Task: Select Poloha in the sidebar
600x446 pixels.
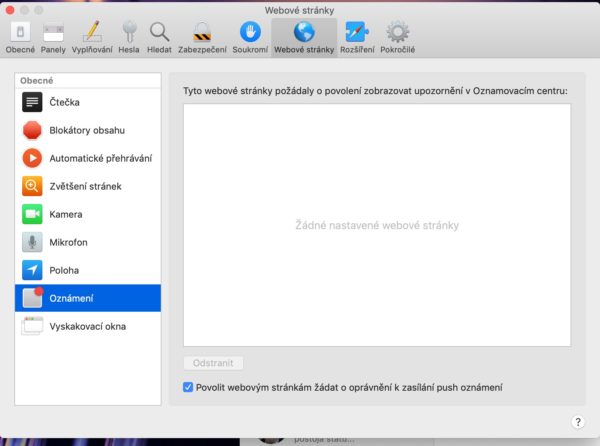Action: coord(88,270)
